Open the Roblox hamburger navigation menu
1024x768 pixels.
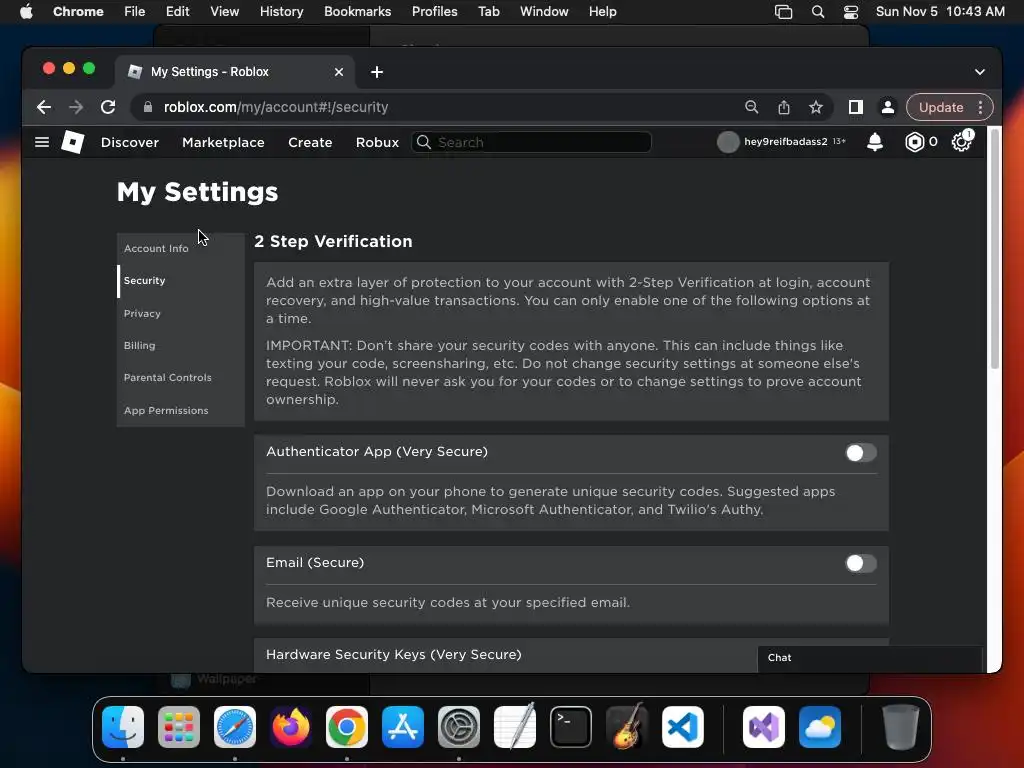pos(42,142)
